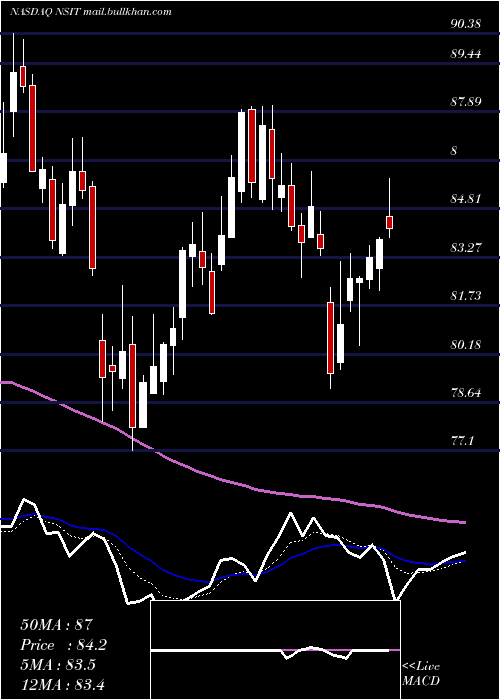Click the 90.38 price label

(466, 24)
